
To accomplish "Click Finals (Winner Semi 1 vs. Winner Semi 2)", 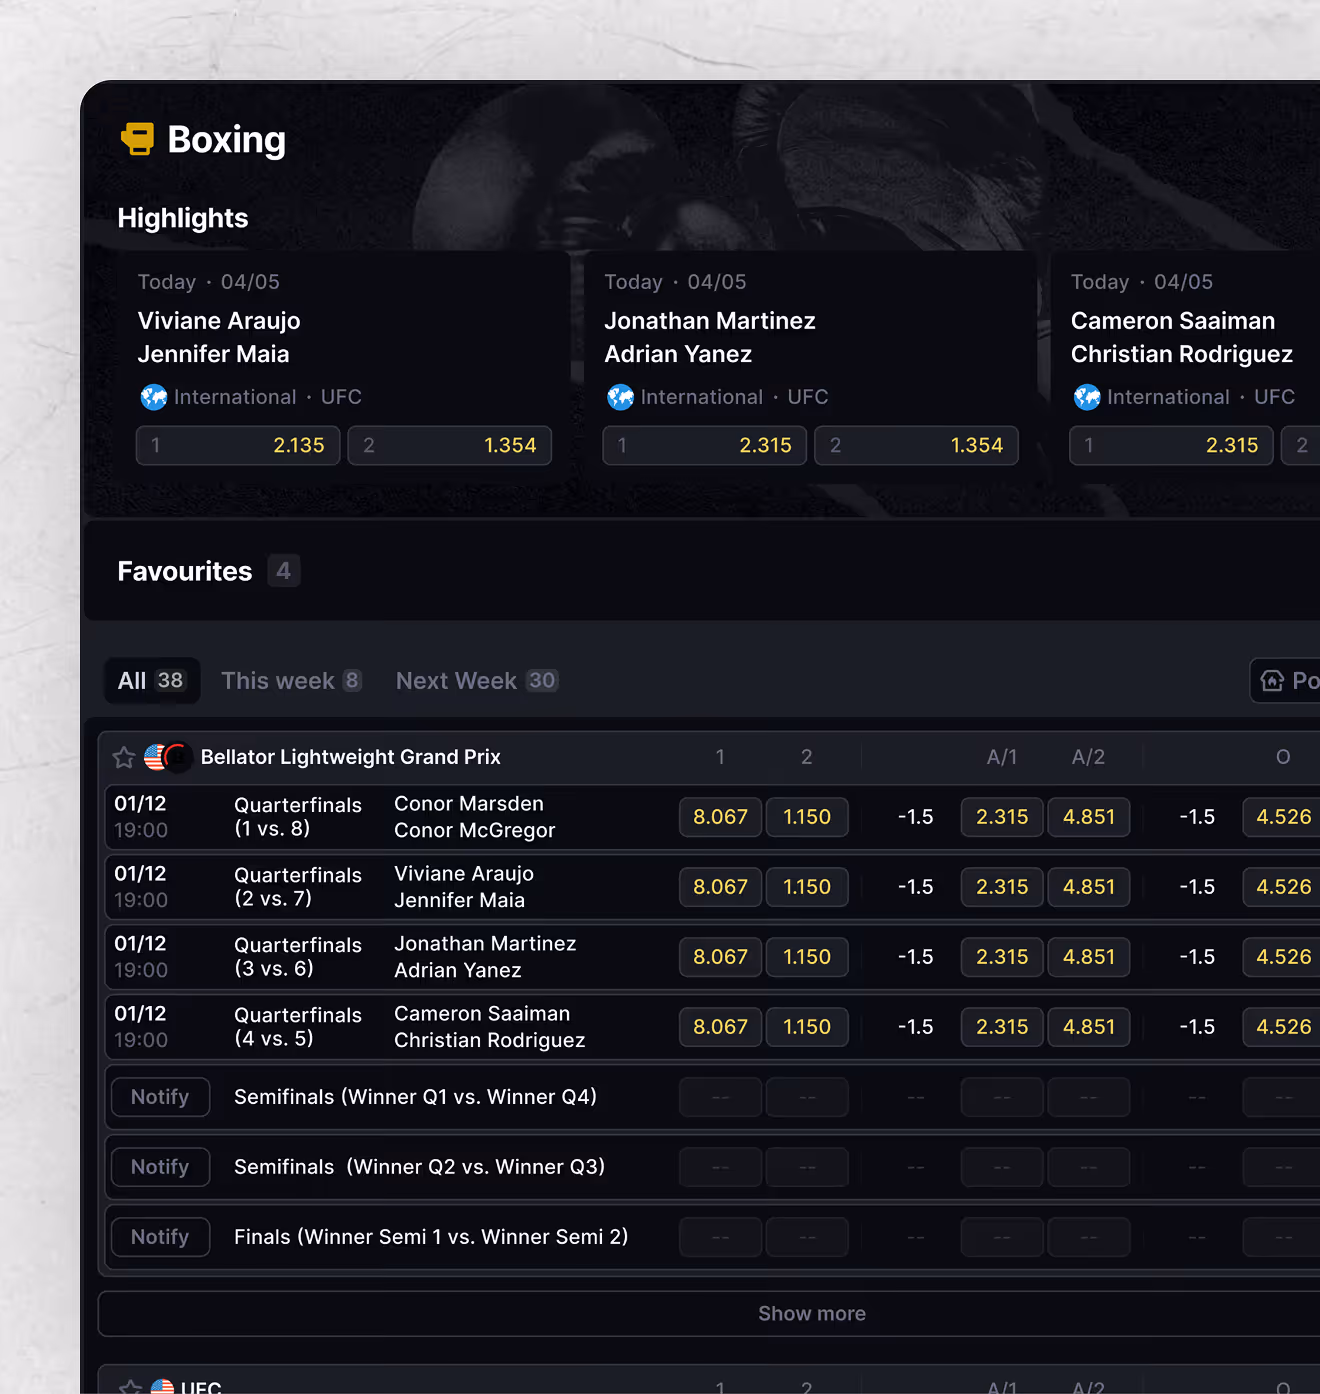I will click(x=431, y=1237).
